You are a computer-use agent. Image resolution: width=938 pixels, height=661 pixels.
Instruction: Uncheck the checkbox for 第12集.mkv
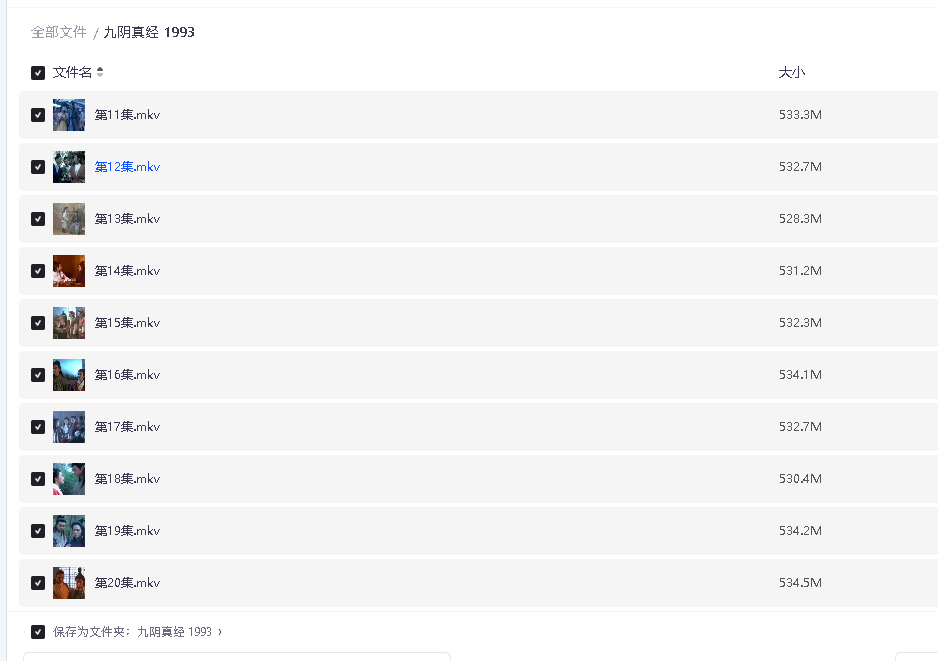coord(38,167)
